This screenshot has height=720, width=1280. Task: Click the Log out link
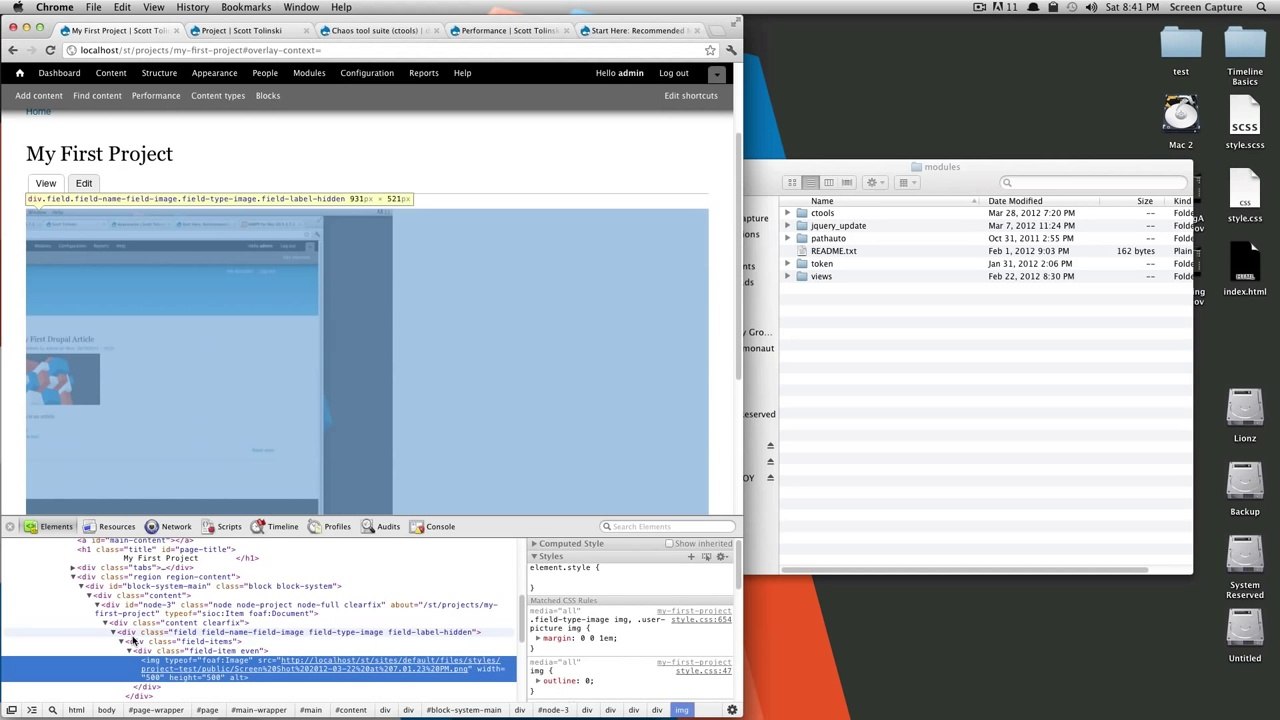click(x=674, y=73)
